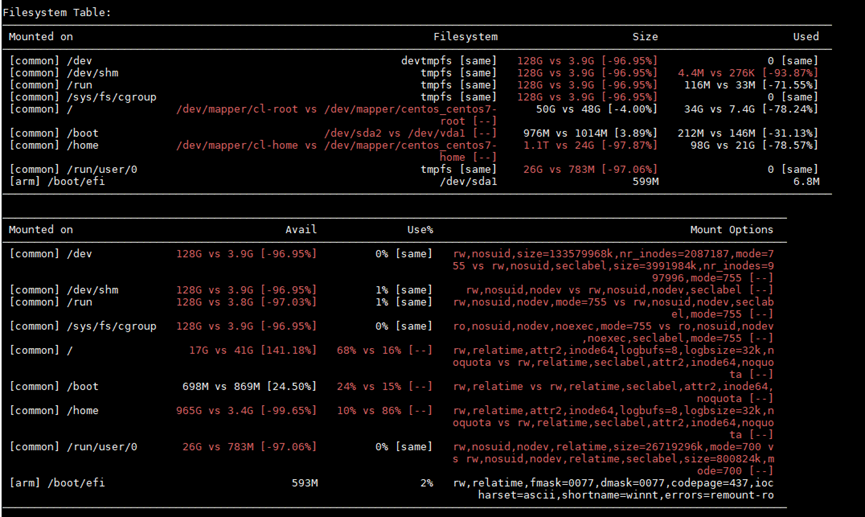Click the "/dev/sda2 vs /dev/vda1" filesystem entry
This screenshot has width=865, height=517.
[x=411, y=133]
